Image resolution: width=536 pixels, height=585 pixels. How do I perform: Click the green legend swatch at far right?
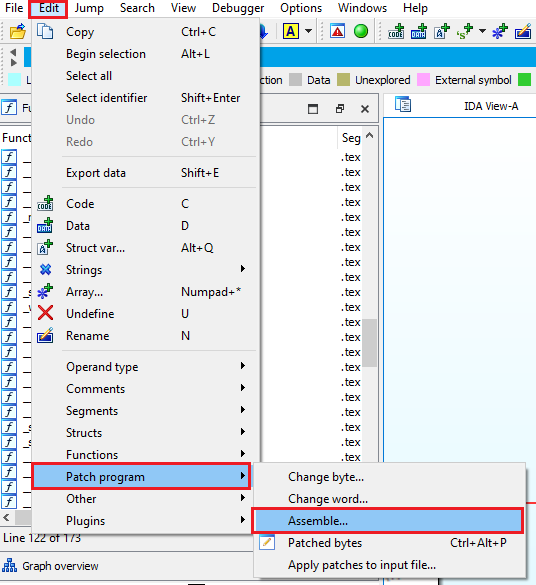point(524,80)
